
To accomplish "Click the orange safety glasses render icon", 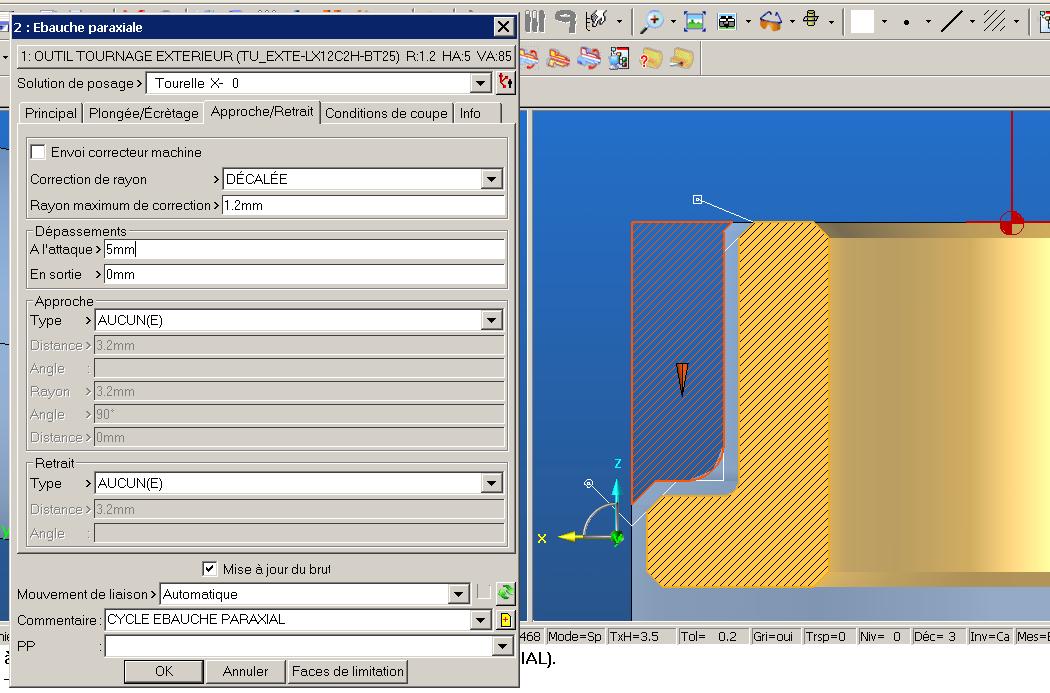I will coord(771,22).
